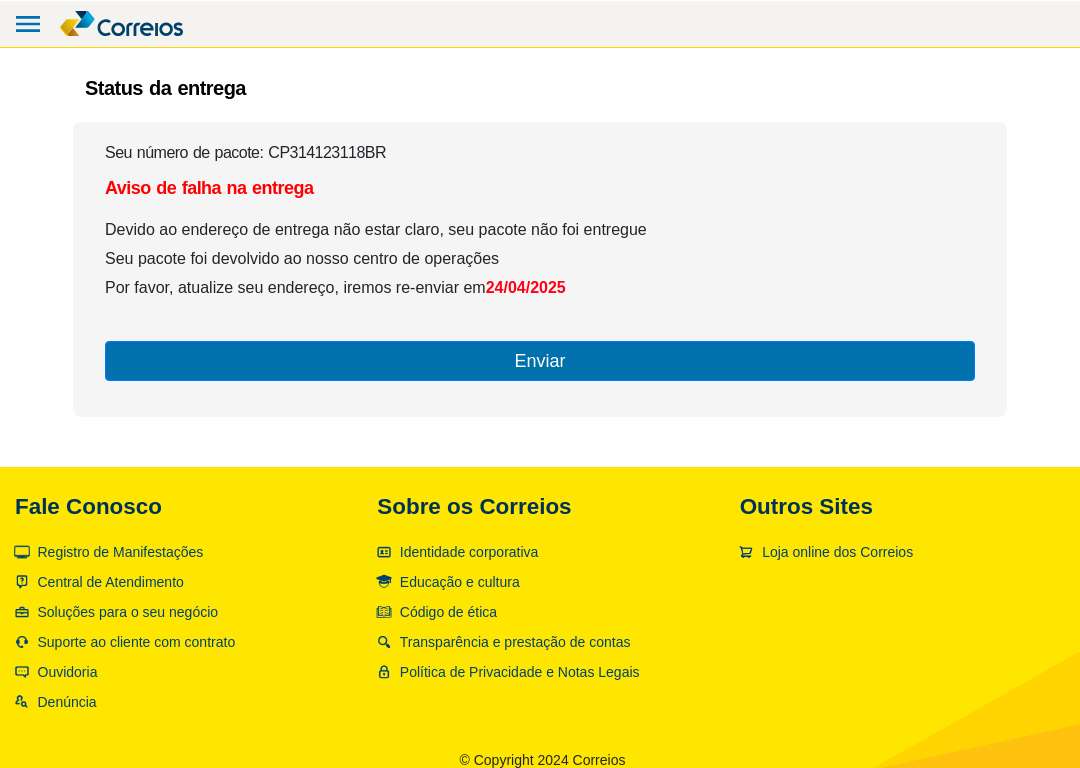Open Identidade corporativa link
Screen dimensions: 1080x768
469,552
